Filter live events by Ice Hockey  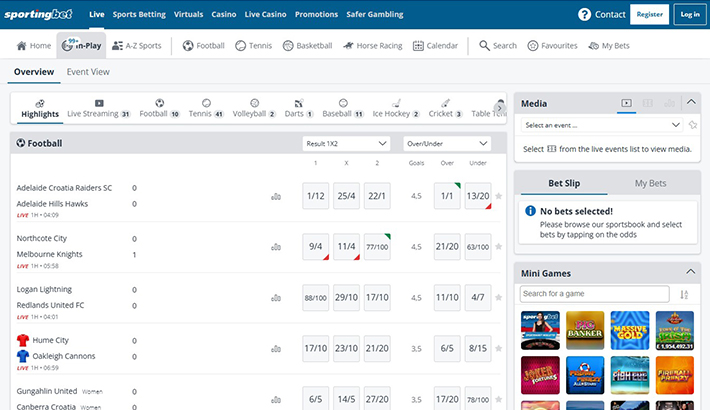click(396, 109)
